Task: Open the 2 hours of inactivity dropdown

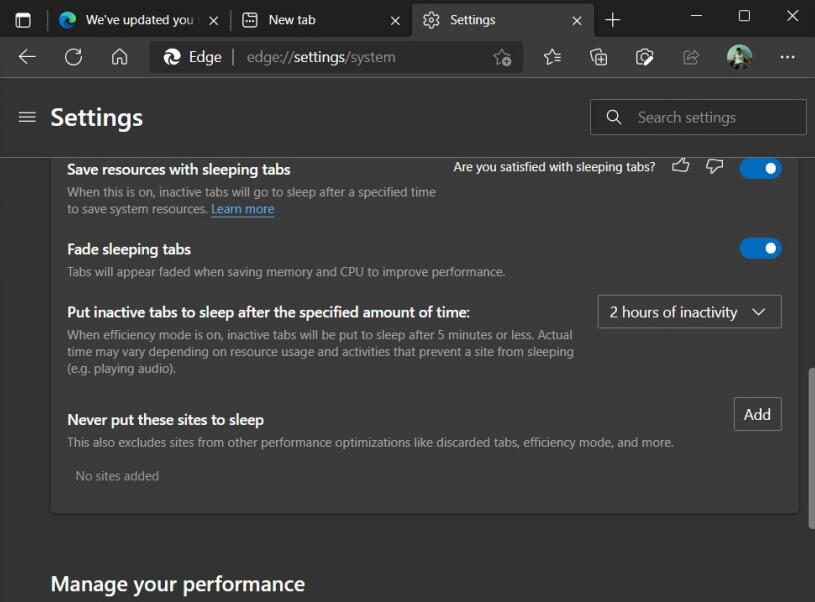Action: (x=689, y=312)
